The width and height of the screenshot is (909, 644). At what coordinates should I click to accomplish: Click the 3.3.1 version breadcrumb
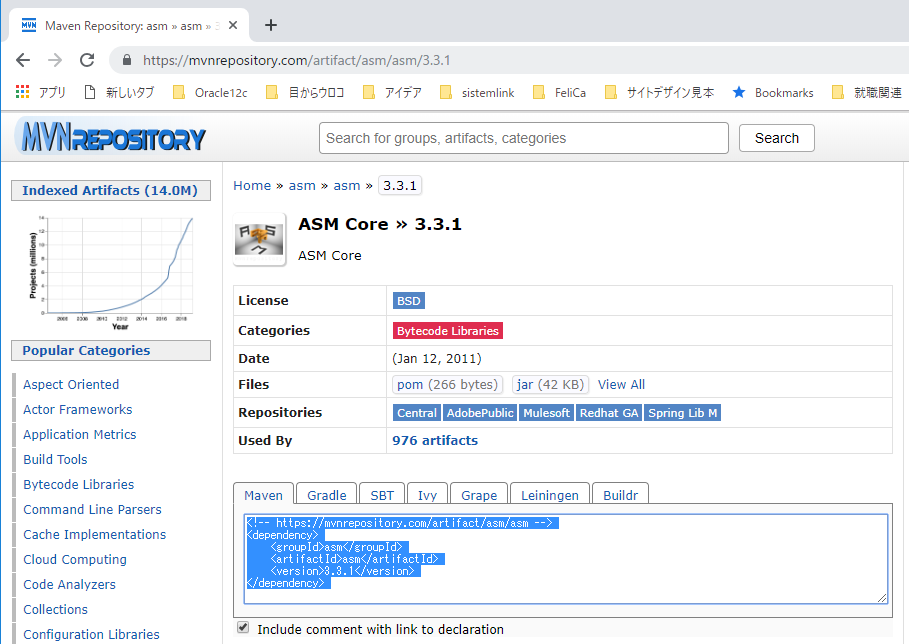399,185
